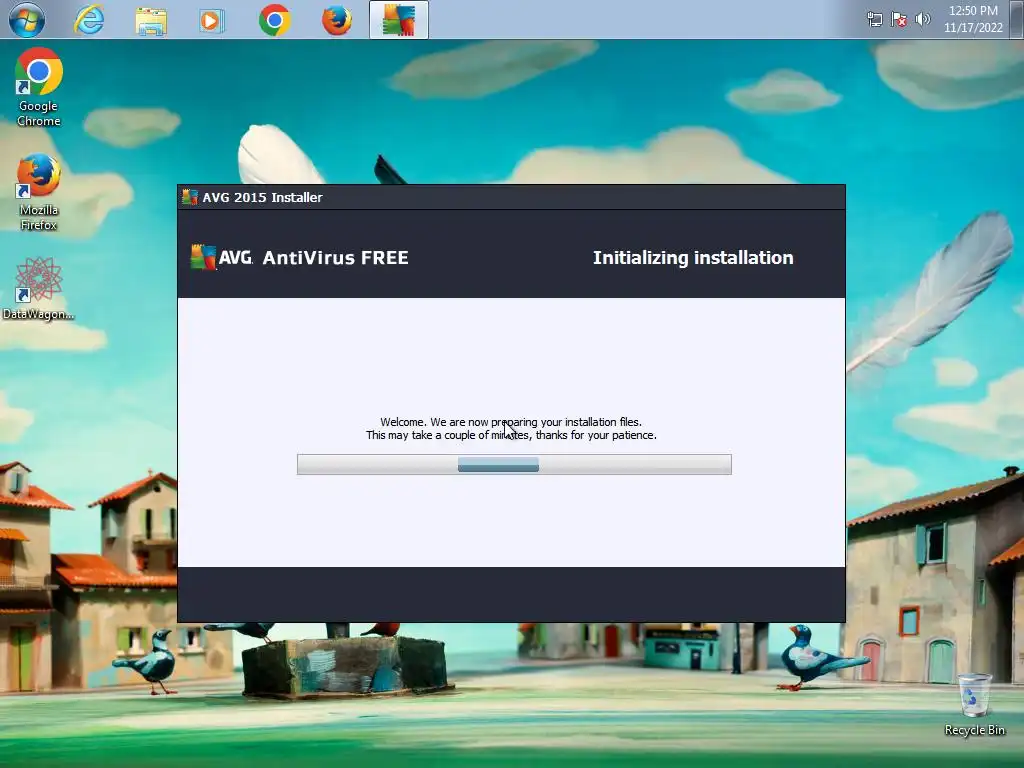Click the installation progress bar

(x=514, y=464)
